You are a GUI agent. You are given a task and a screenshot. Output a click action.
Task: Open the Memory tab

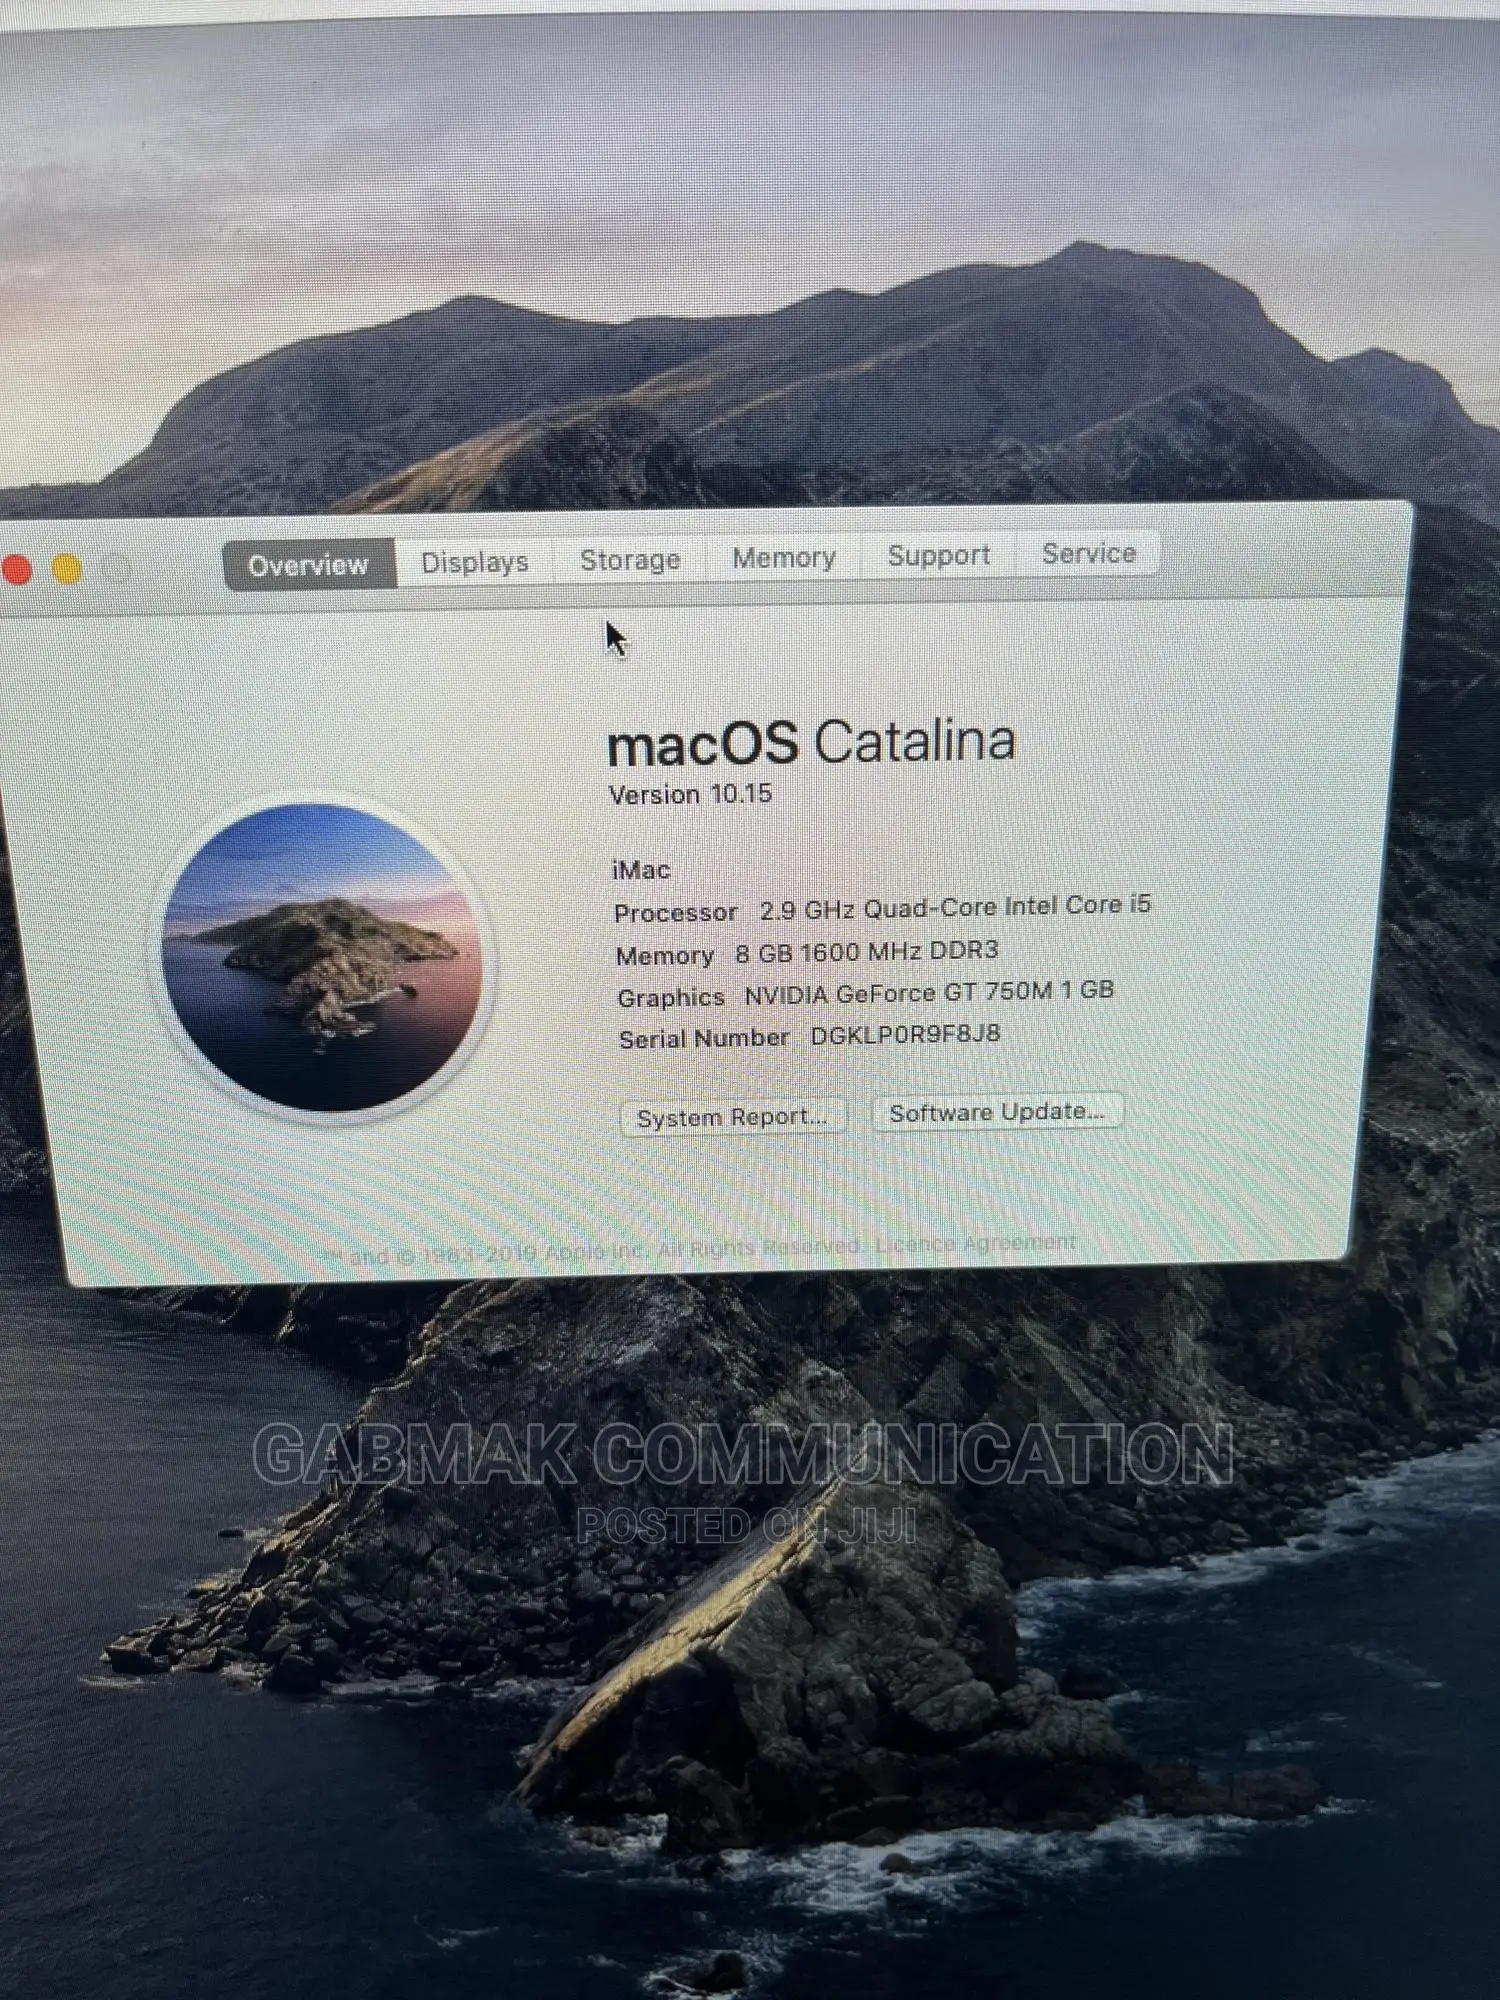point(784,557)
